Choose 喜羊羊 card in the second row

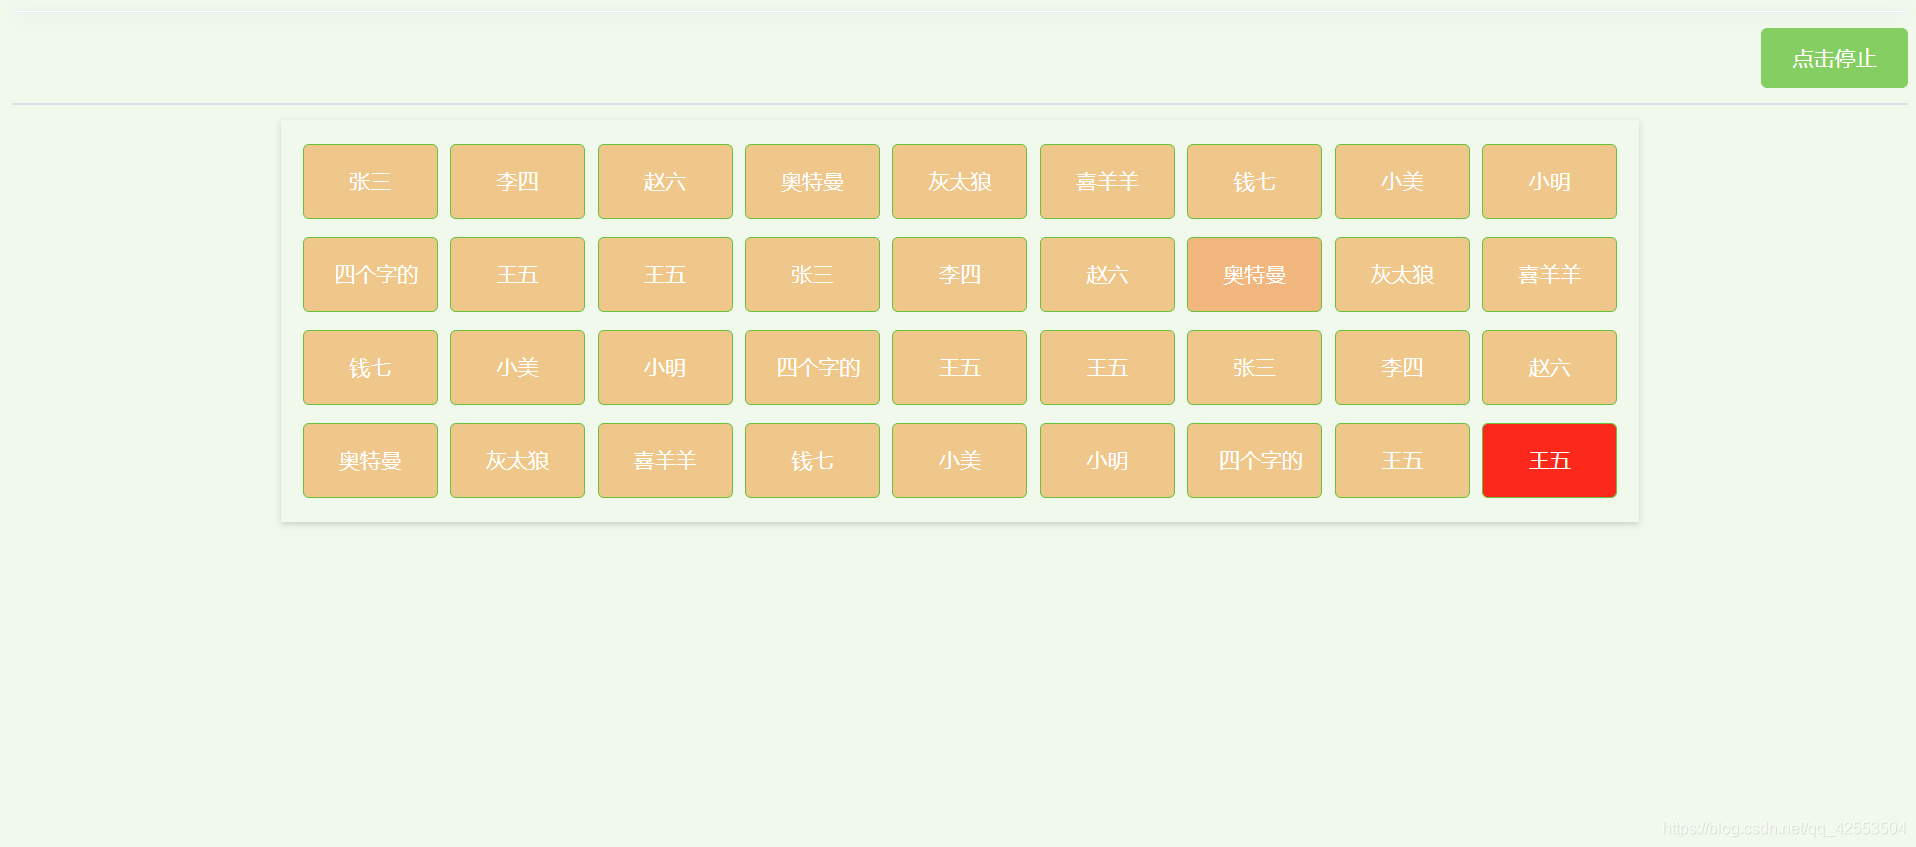[x=1549, y=274]
